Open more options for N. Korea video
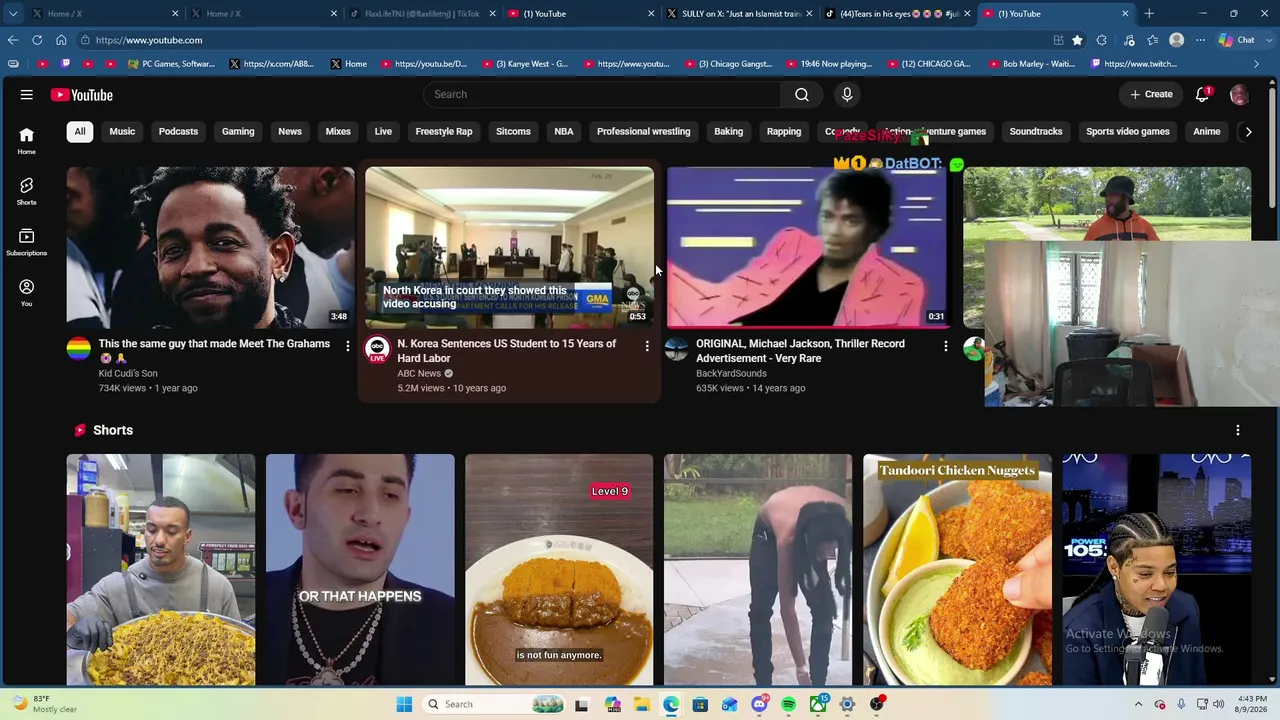 [x=647, y=346]
